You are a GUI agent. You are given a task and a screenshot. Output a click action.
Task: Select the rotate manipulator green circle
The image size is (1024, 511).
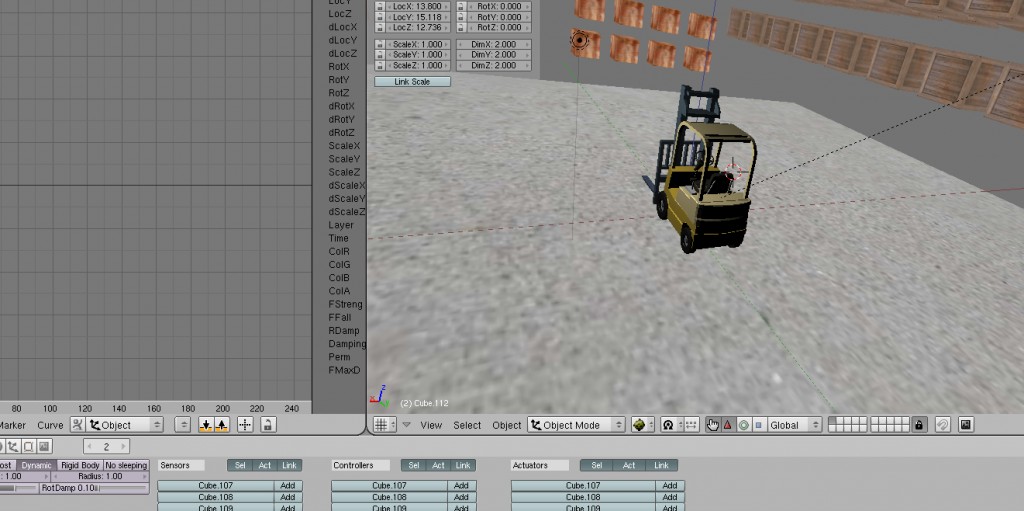point(743,425)
